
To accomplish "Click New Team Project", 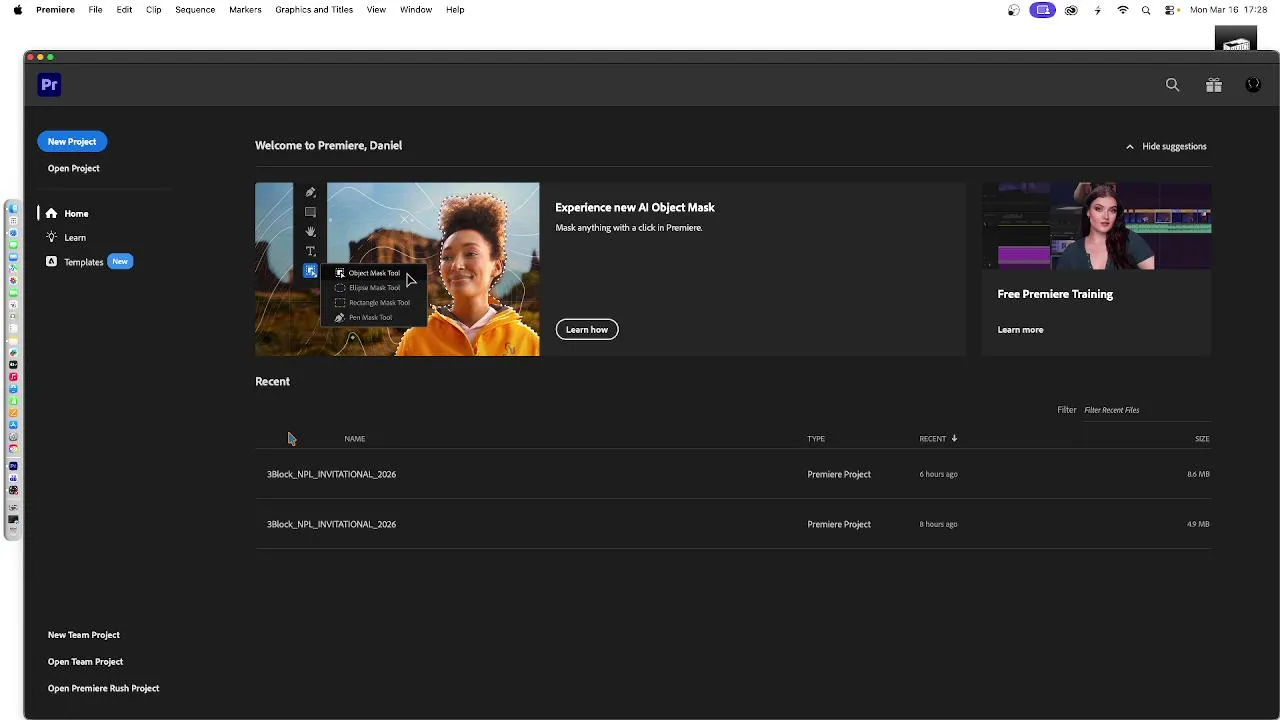I will click(x=83, y=635).
